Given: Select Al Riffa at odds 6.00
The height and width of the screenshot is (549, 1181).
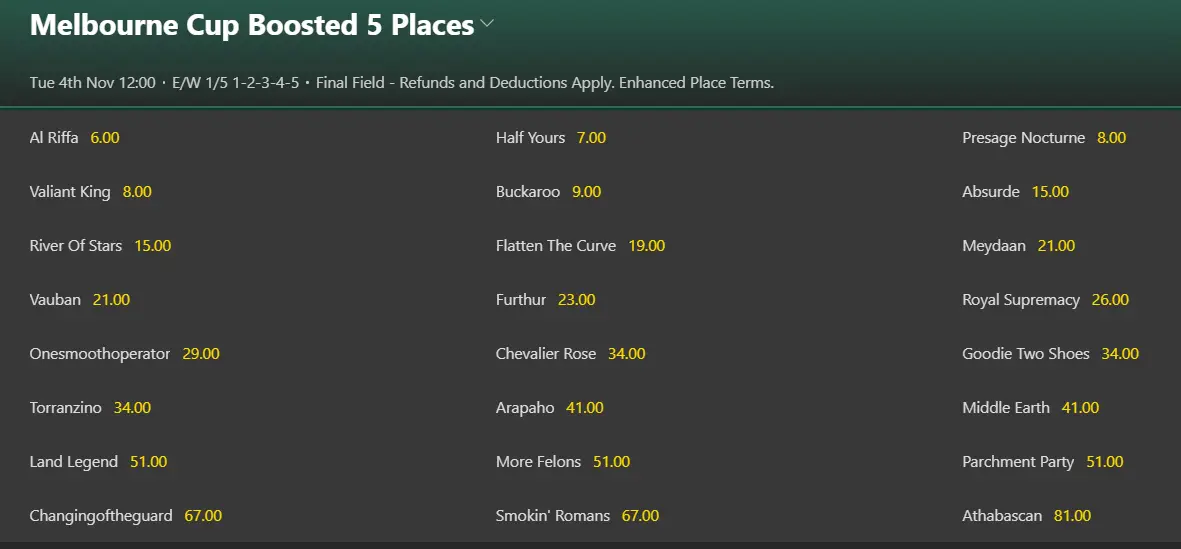Looking at the screenshot, I should 104,138.
